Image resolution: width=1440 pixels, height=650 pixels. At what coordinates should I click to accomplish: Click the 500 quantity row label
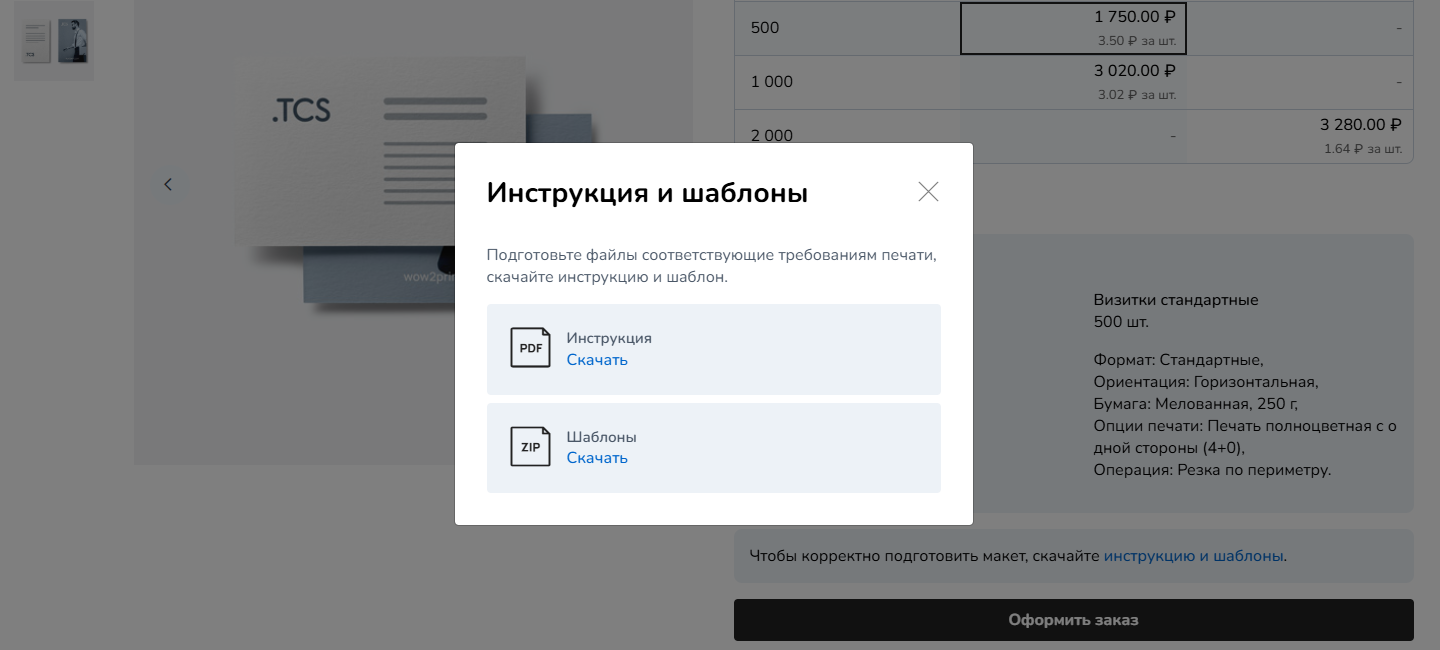[765, 28]
